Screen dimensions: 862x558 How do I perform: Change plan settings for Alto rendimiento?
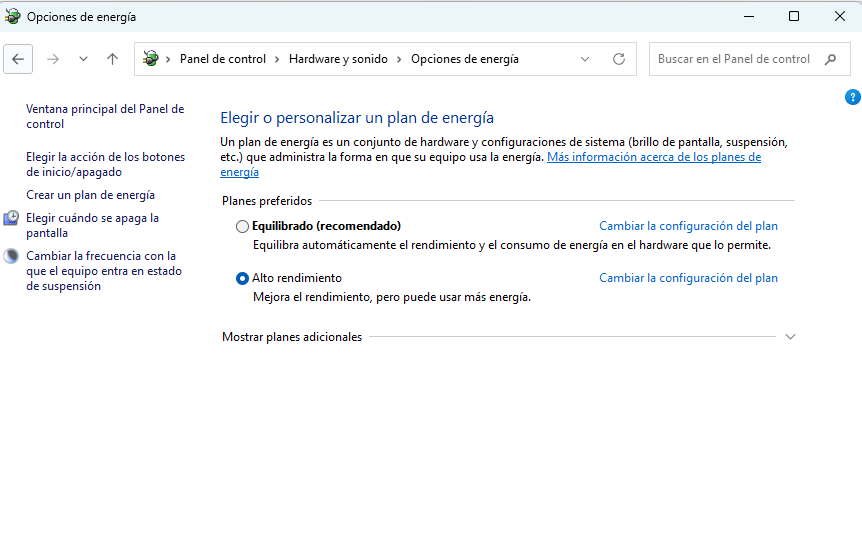688,278
